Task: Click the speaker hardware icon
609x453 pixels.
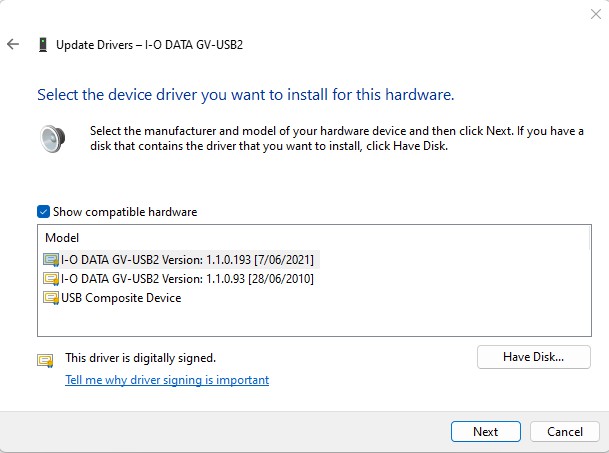Action: pyautogui.click(x=52, y=137)
